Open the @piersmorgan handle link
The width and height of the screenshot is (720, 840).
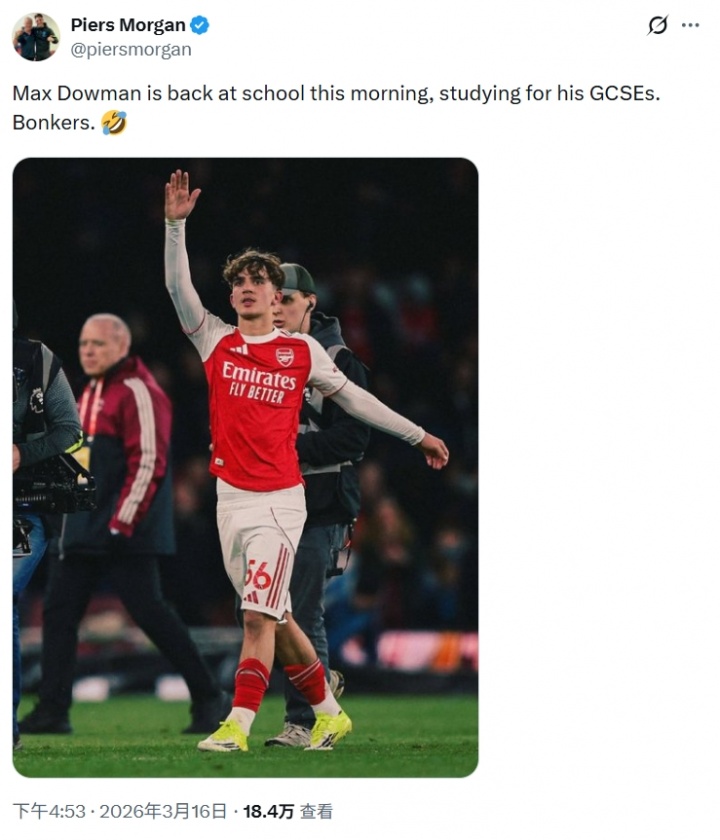click(x=131, y=49)
